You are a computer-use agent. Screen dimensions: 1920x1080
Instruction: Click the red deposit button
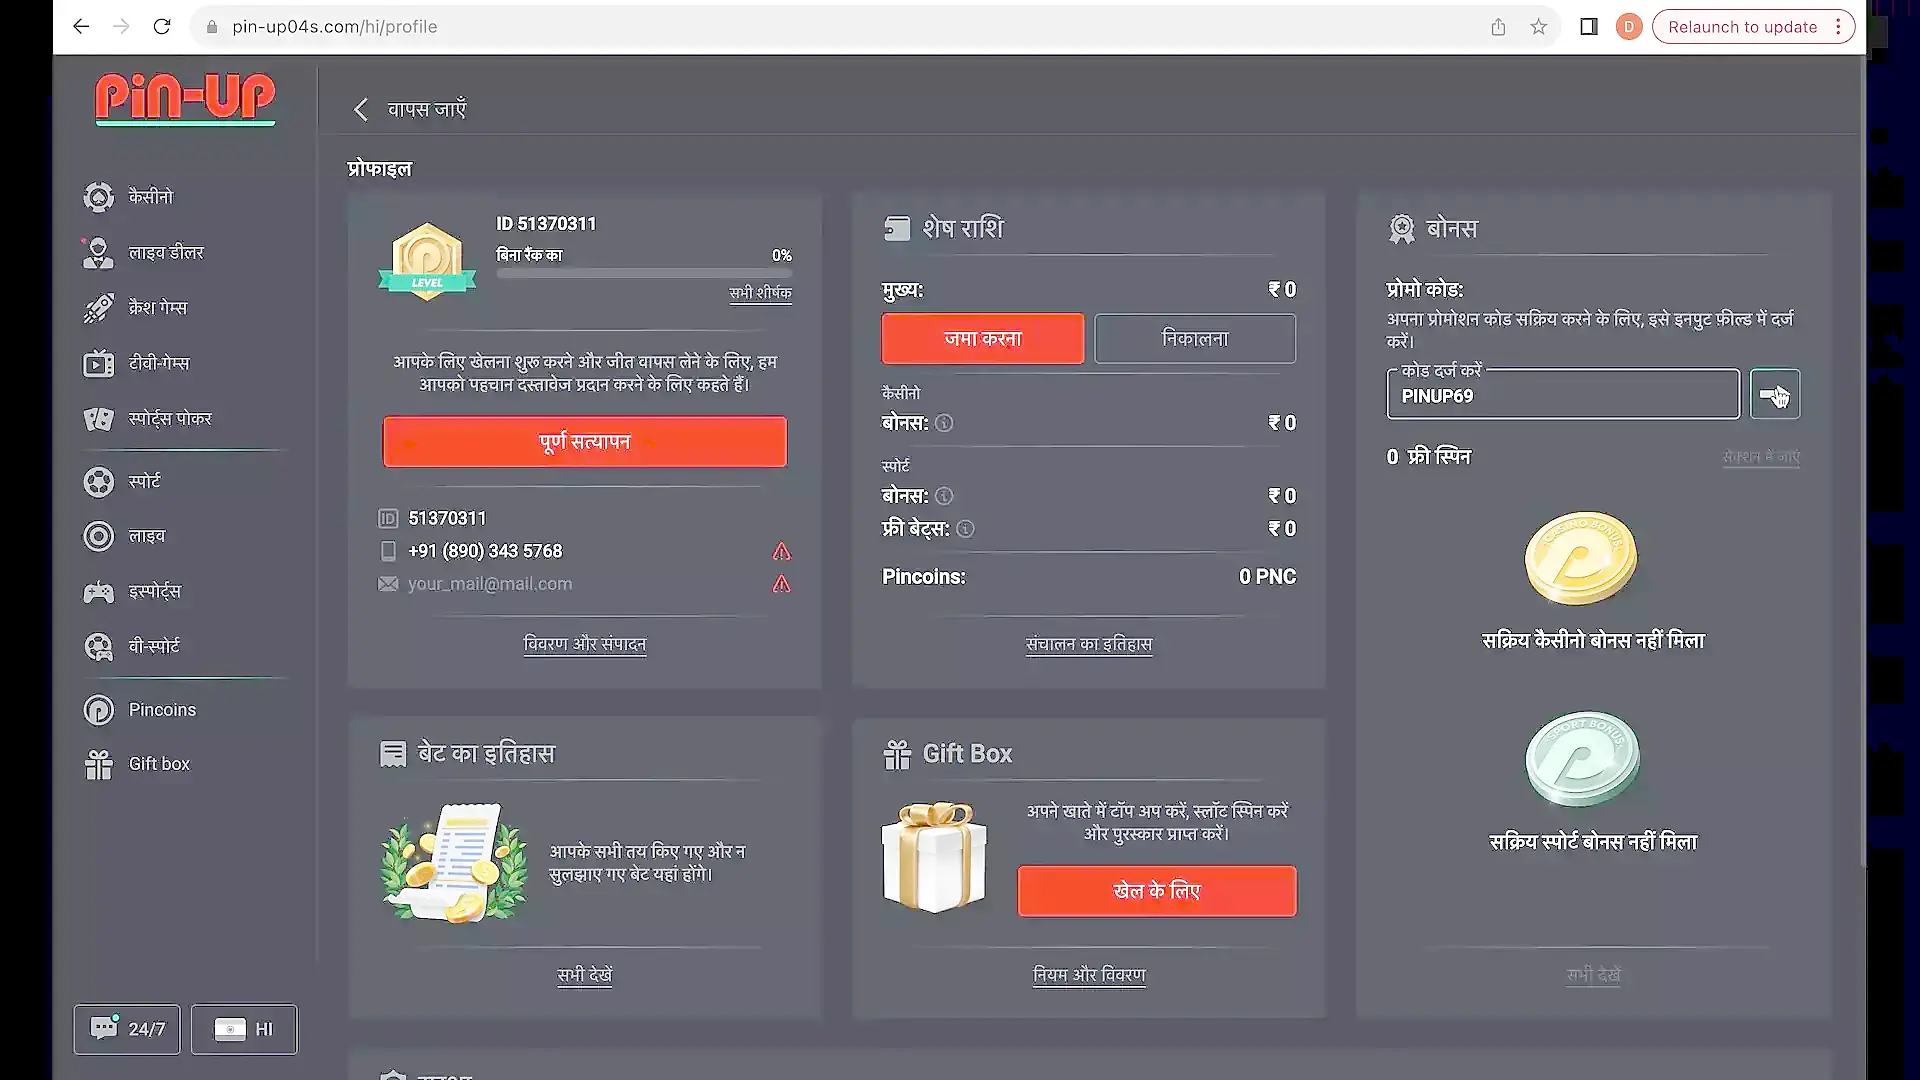[x=982, y=339]
